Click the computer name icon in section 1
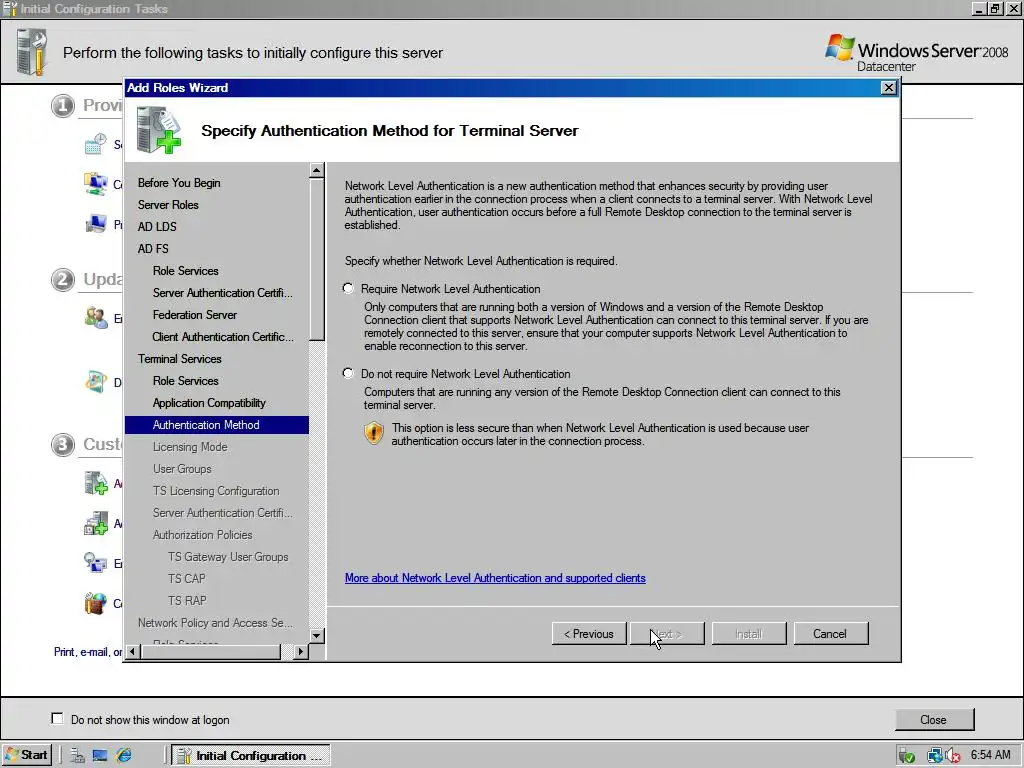 click(x=96, y=224)
